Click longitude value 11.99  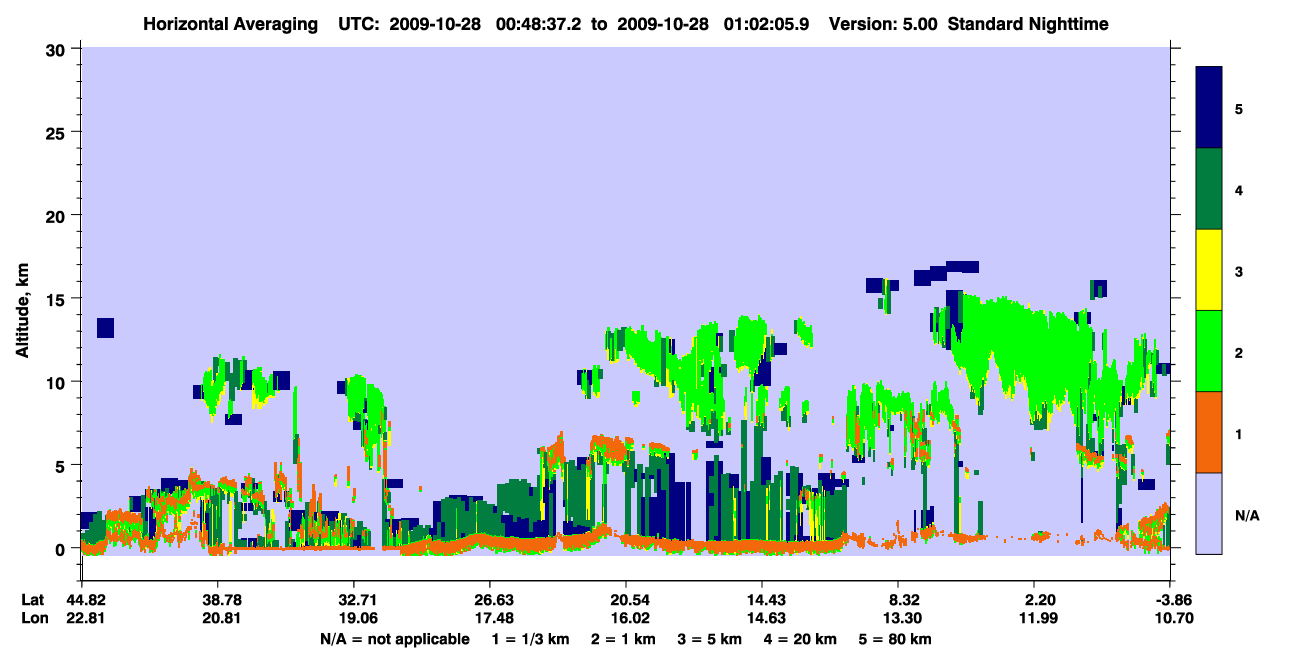tap(1040, 618)
